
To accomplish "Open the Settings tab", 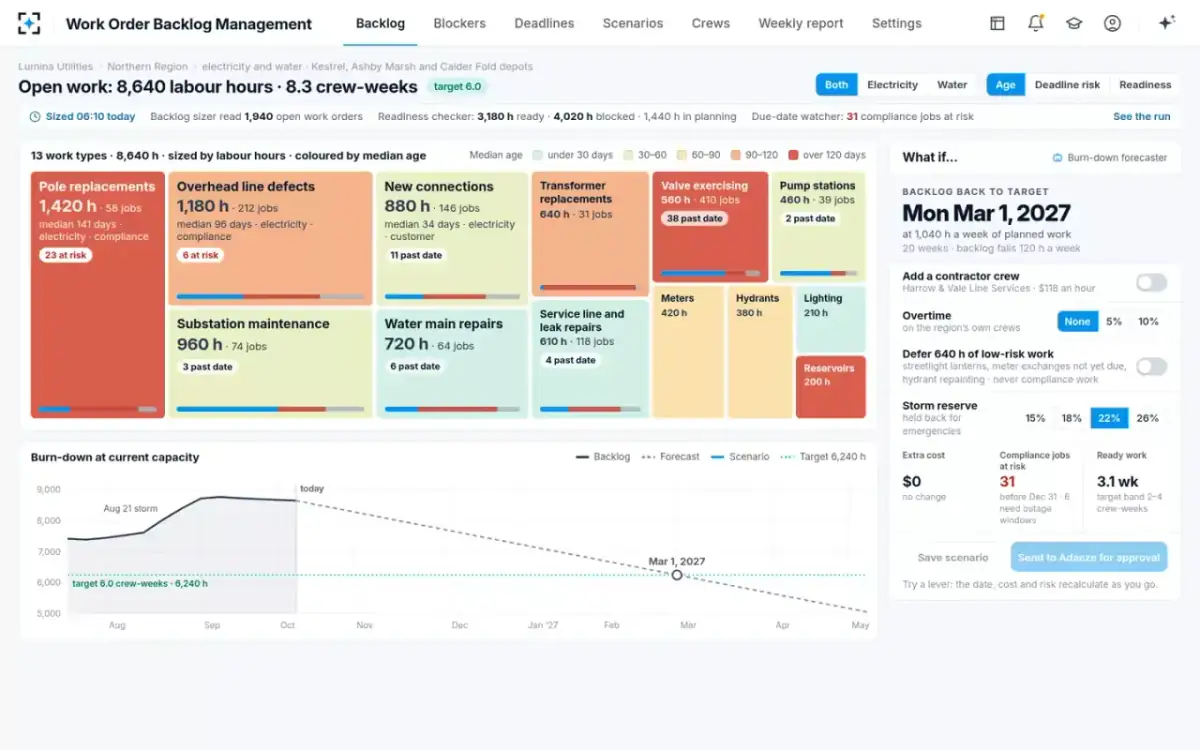I will (x=897, y=23).
